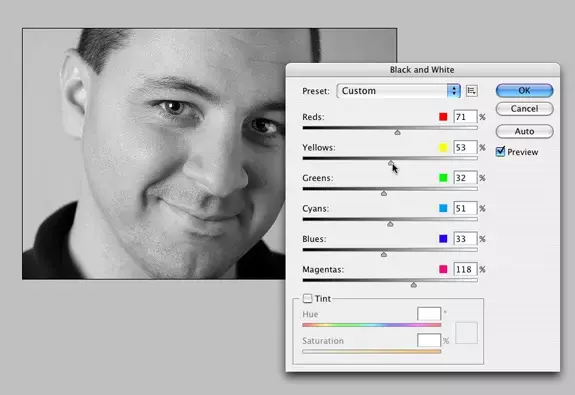Click the Cyans value field showing 51
This screenshot has width=575, height=395.
point(465,208)
